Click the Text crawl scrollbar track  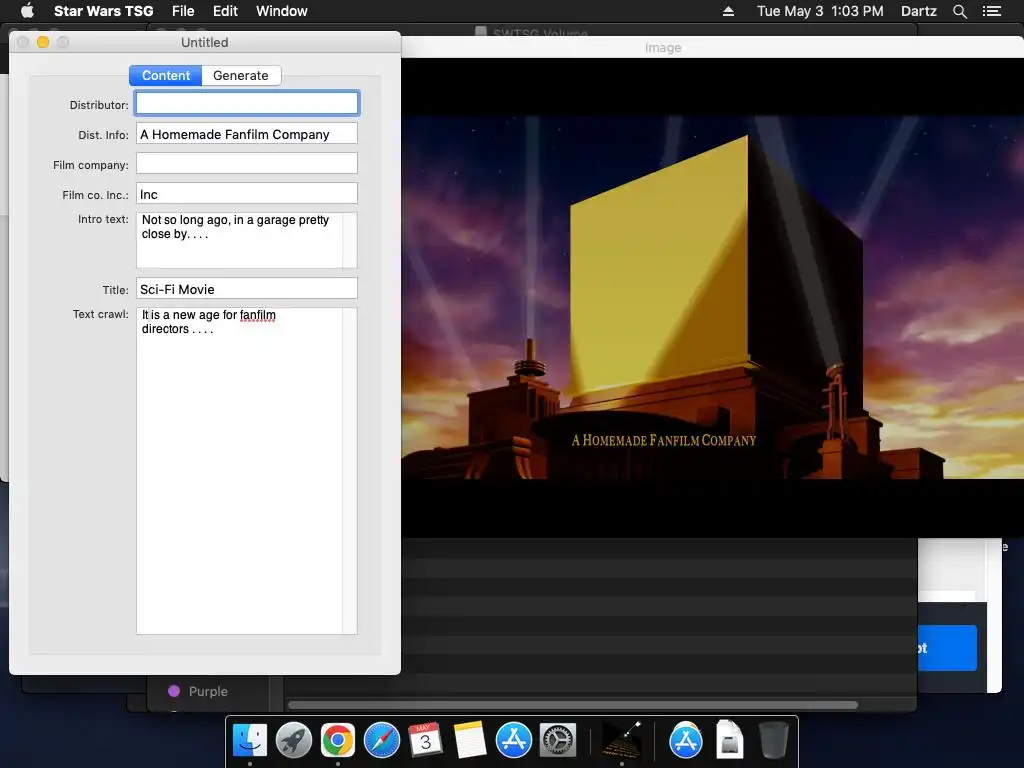(x=350, y=471)
